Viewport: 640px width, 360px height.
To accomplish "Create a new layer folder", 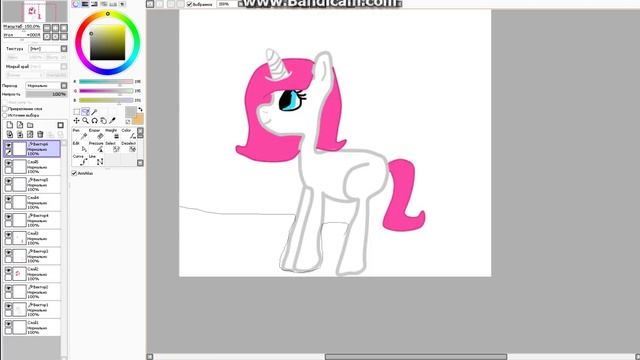I will [30, 125].
